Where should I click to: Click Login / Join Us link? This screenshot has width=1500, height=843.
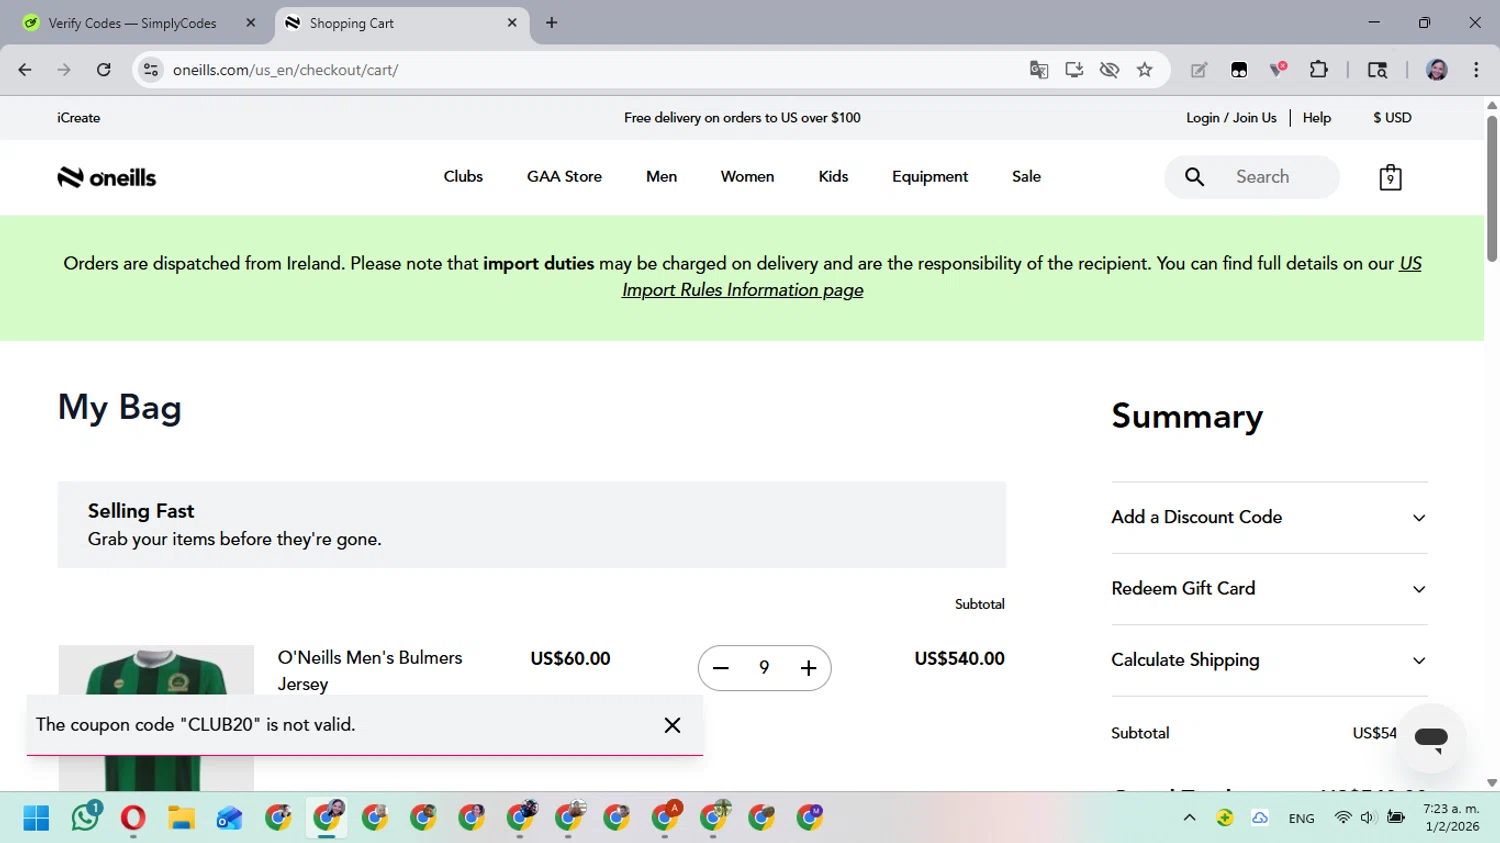click(1231, 118)
